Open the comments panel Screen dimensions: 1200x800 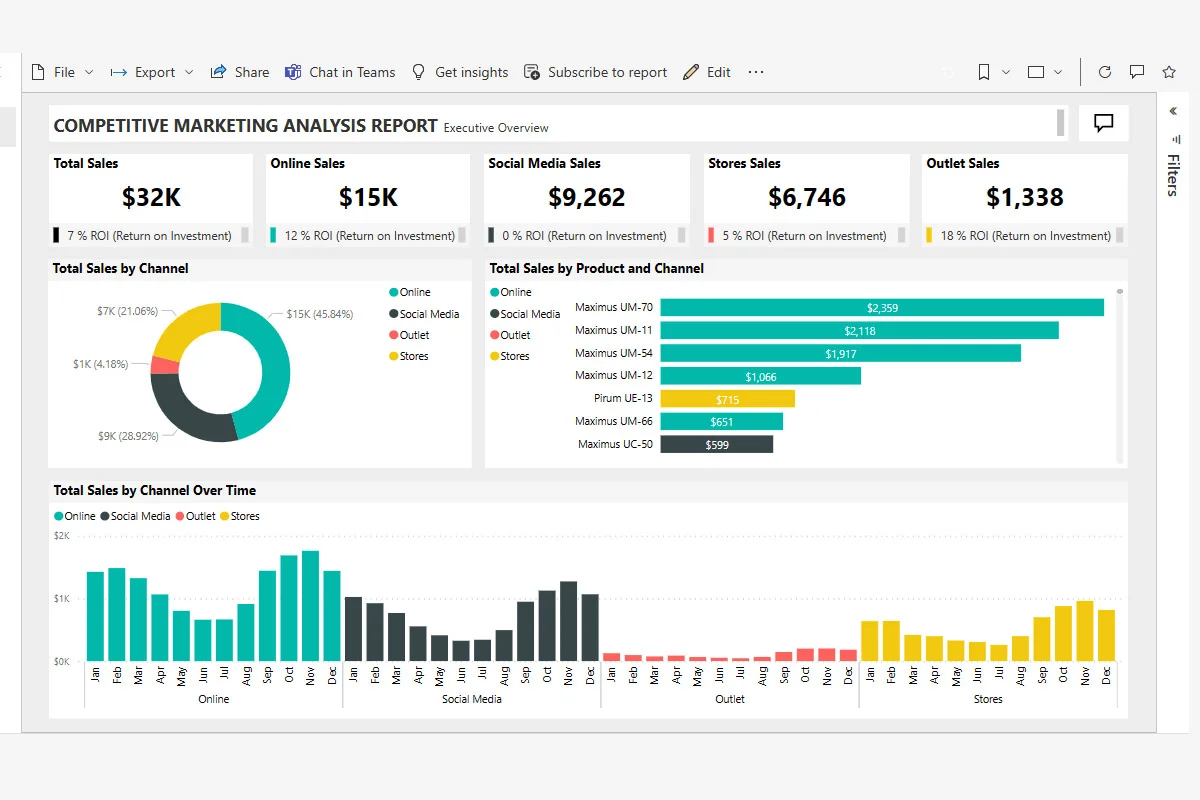(1137, 71)
